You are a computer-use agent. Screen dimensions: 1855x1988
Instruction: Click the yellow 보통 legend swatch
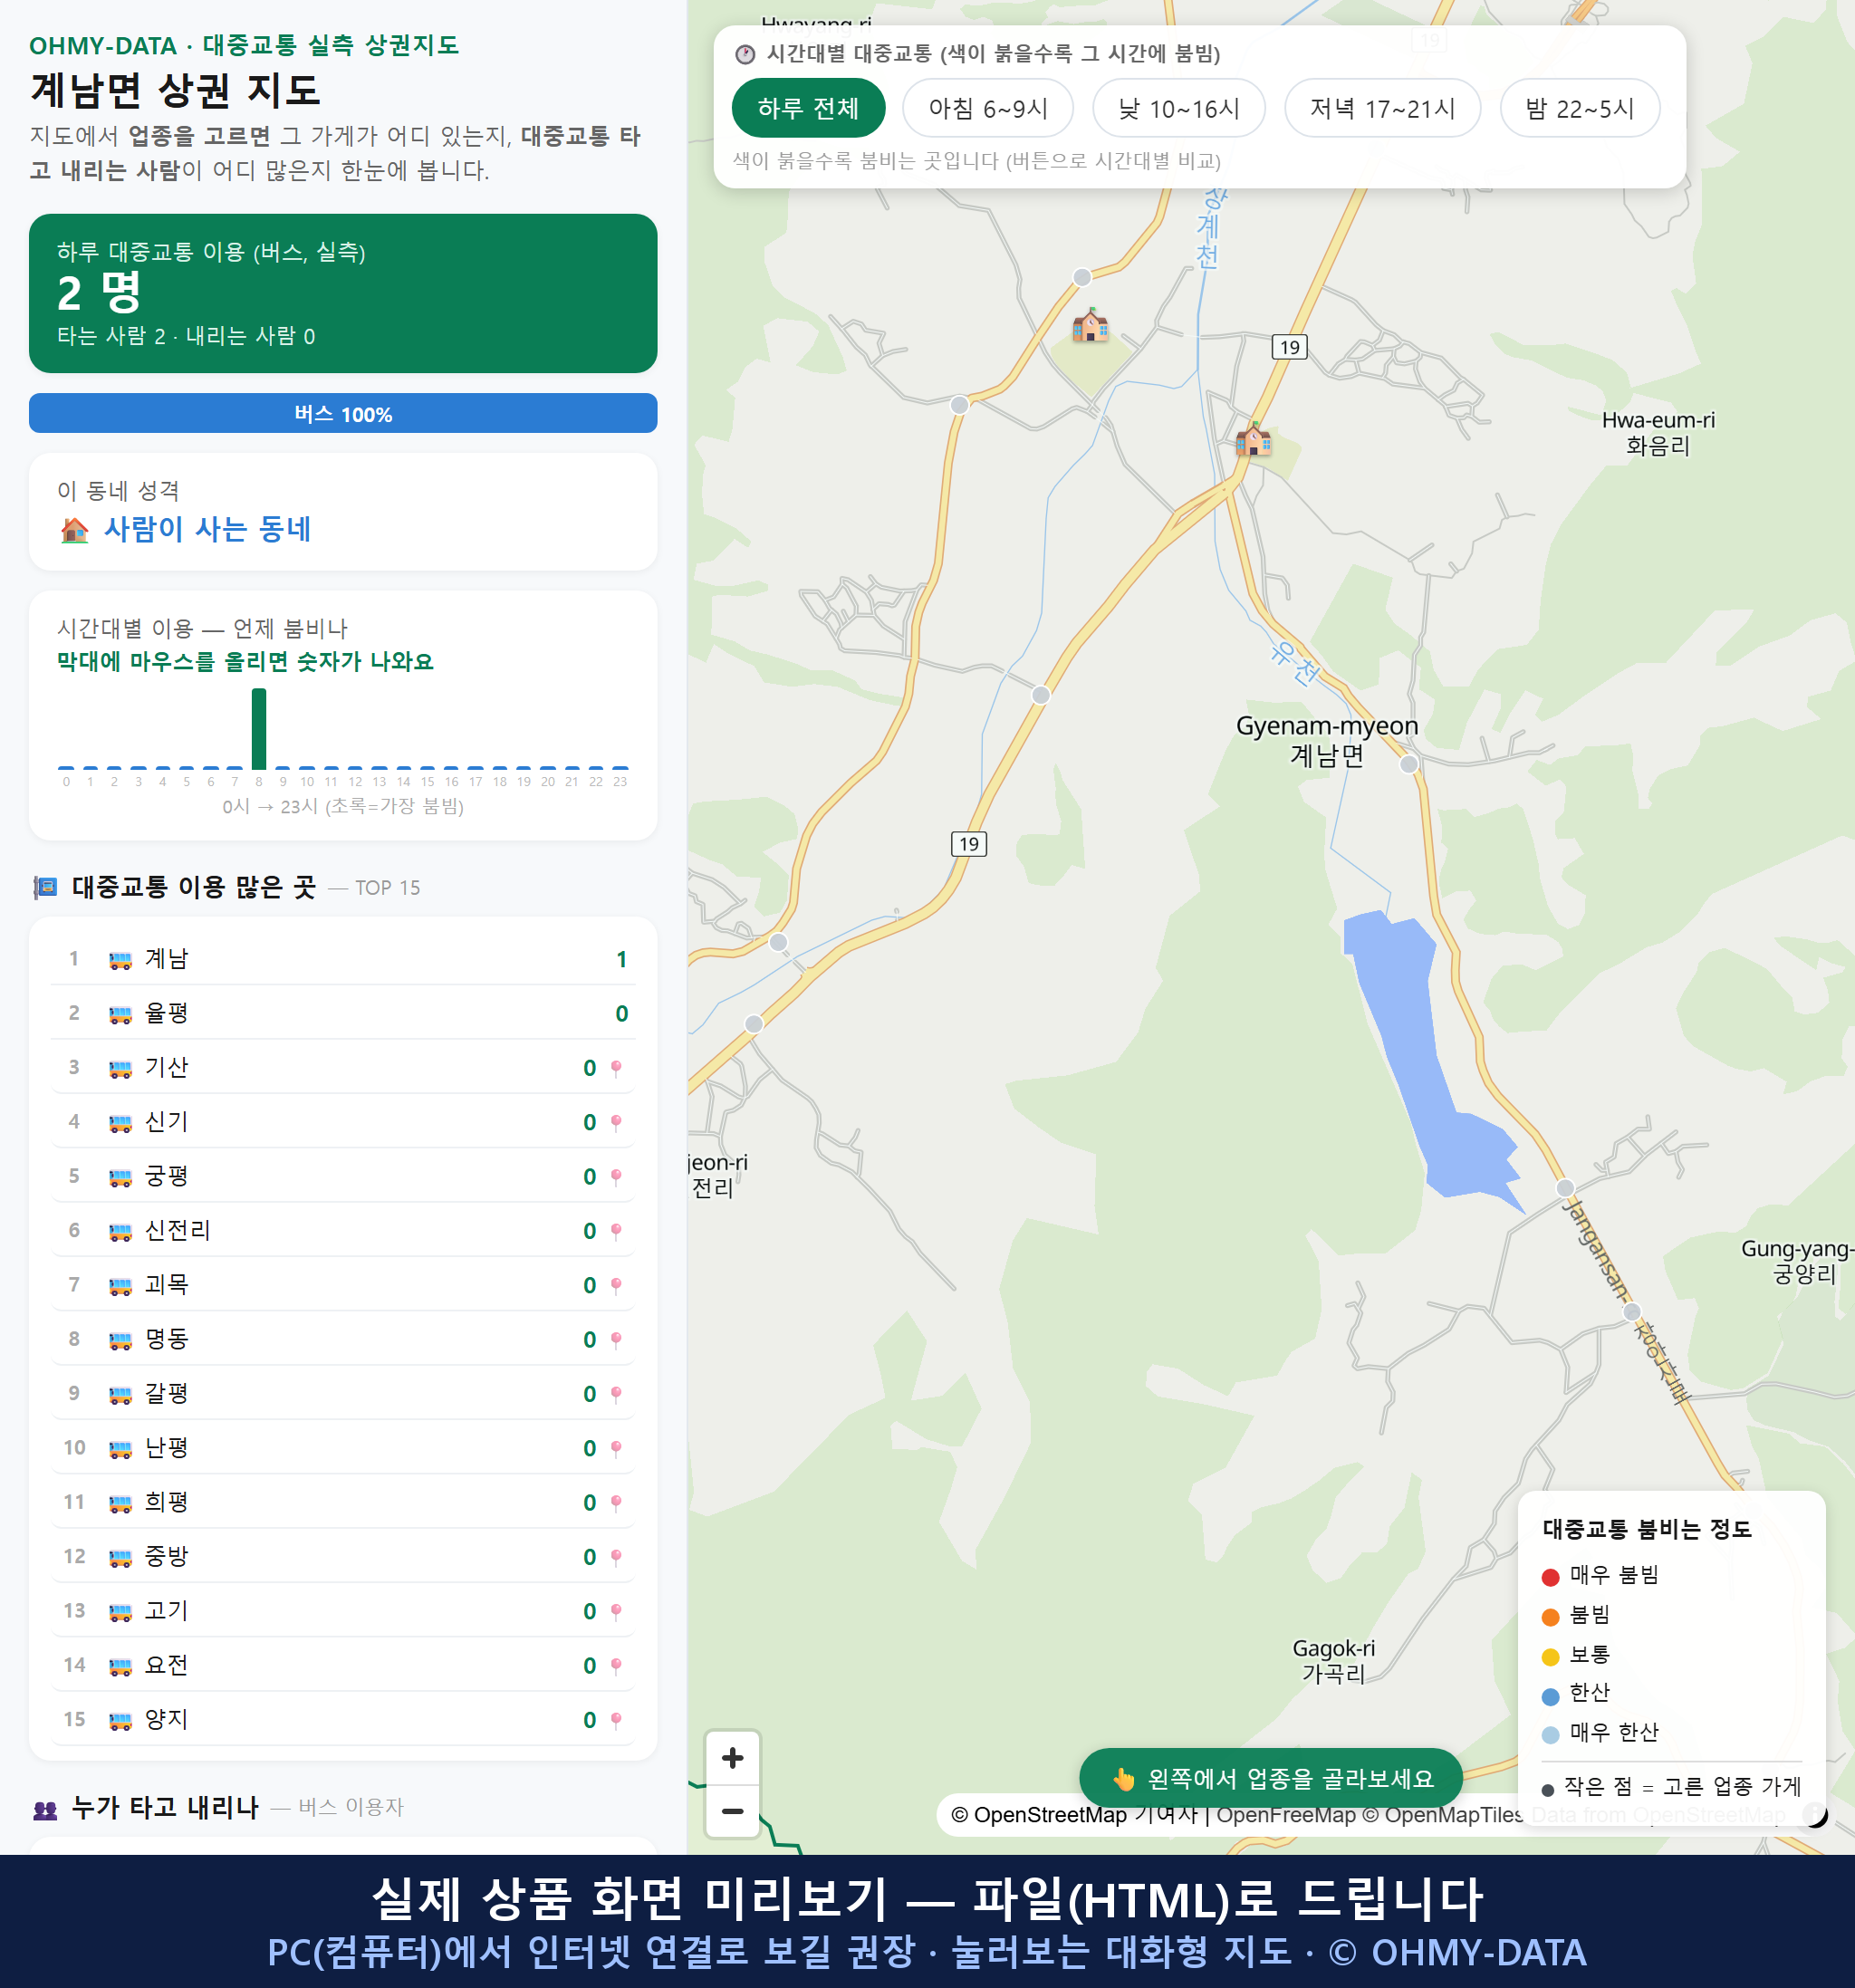[x=1551, y=1657]
